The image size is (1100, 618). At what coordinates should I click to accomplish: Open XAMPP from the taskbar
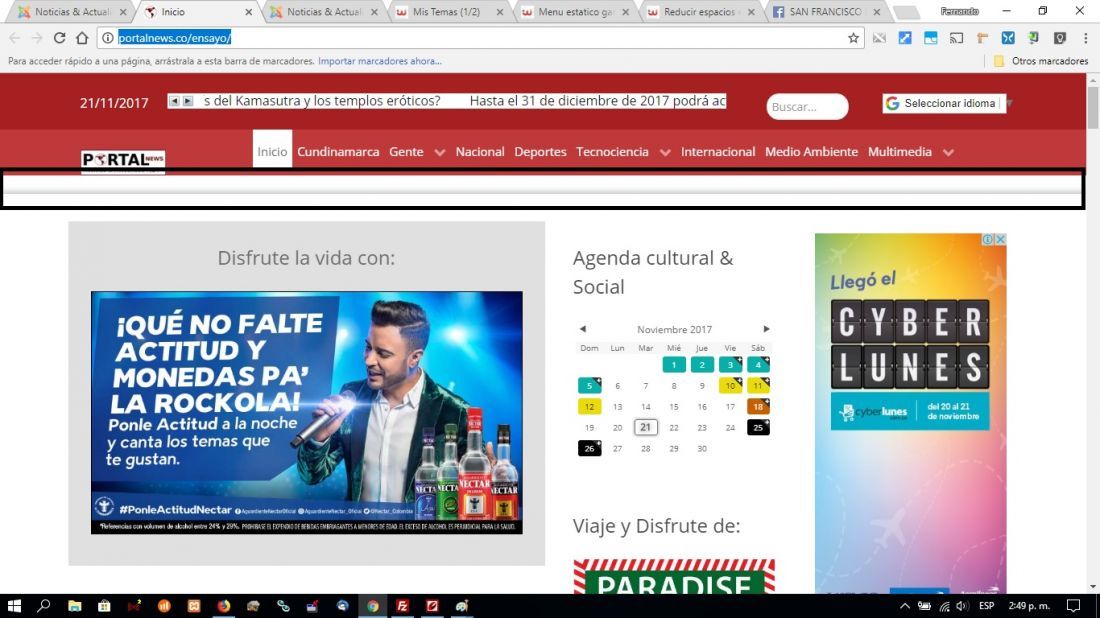(x=194, y=606)
